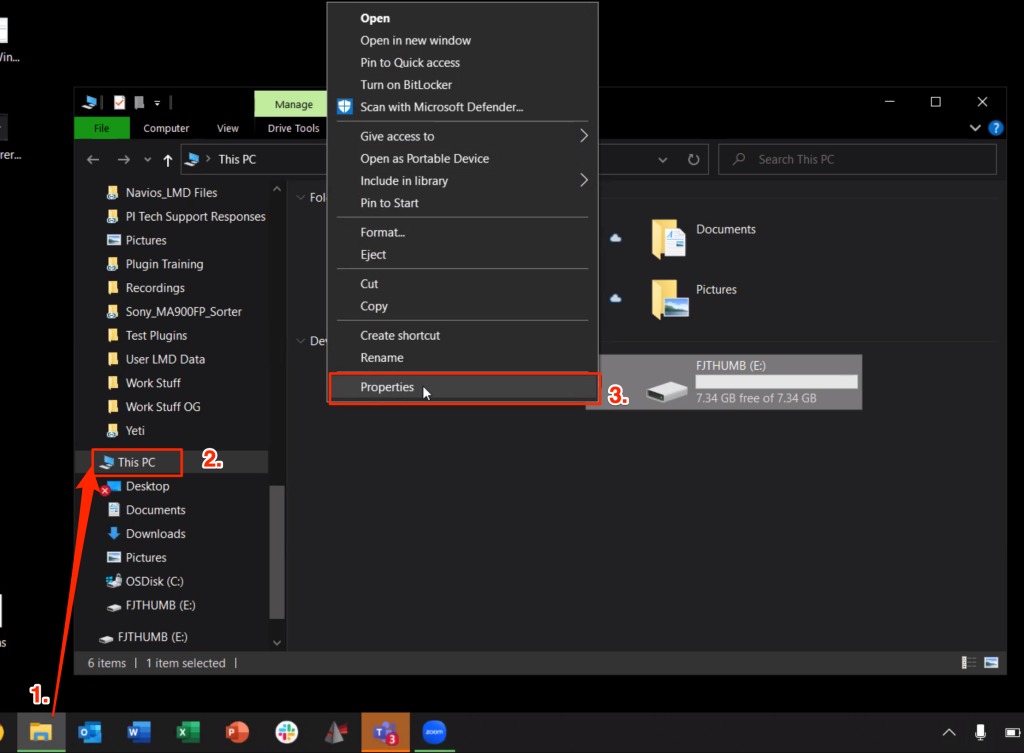The image size is (1024, 753).
Task: Choose Eject from the context menu
Action: [373, 255]
